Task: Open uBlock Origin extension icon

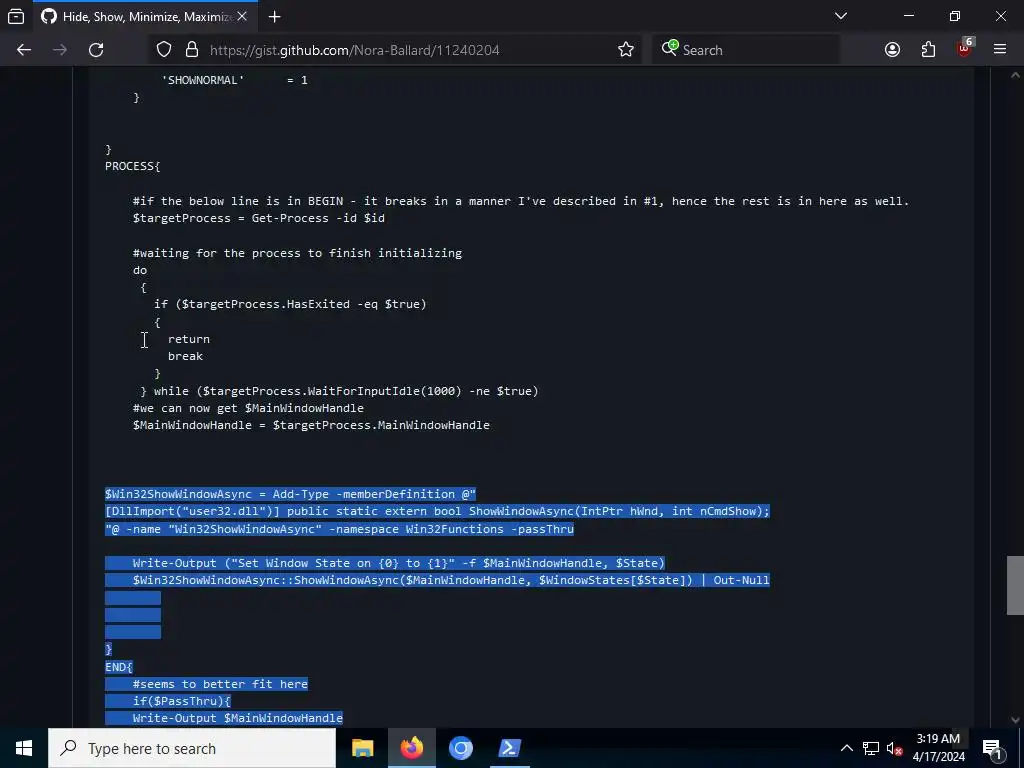Action: click(x=965, y=49)
